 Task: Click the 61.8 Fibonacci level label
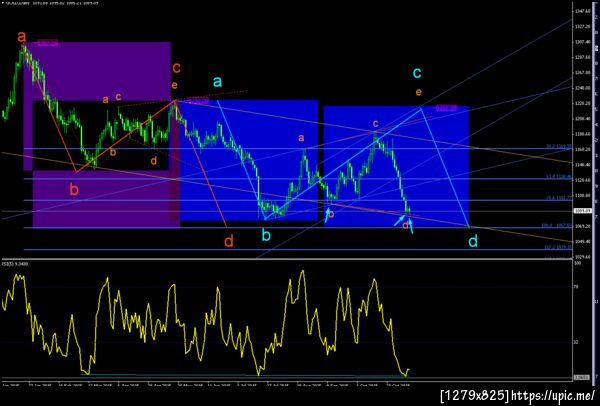point(559,177)
